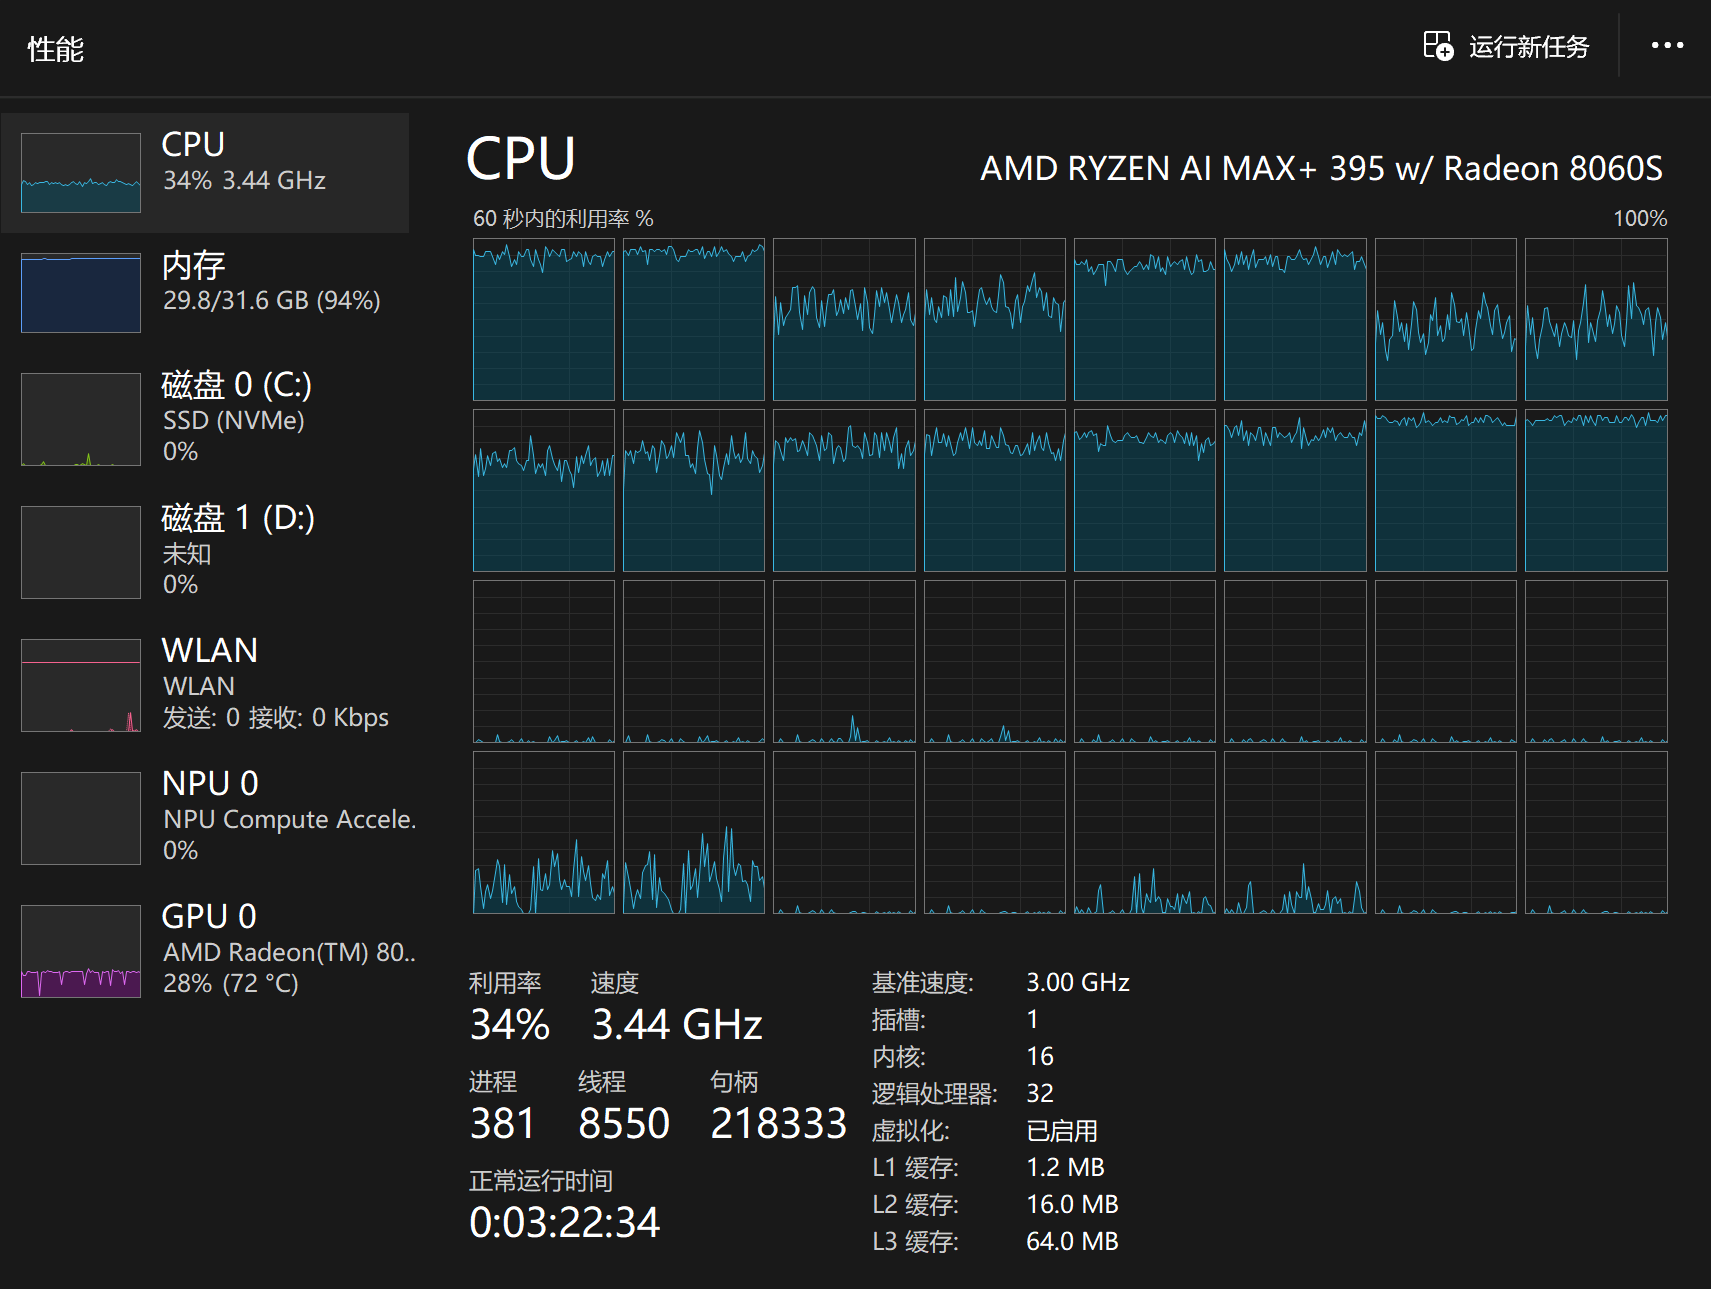Click the virtualization status 已启用
The image size is (1711, 1289).
[1062, 1131]
